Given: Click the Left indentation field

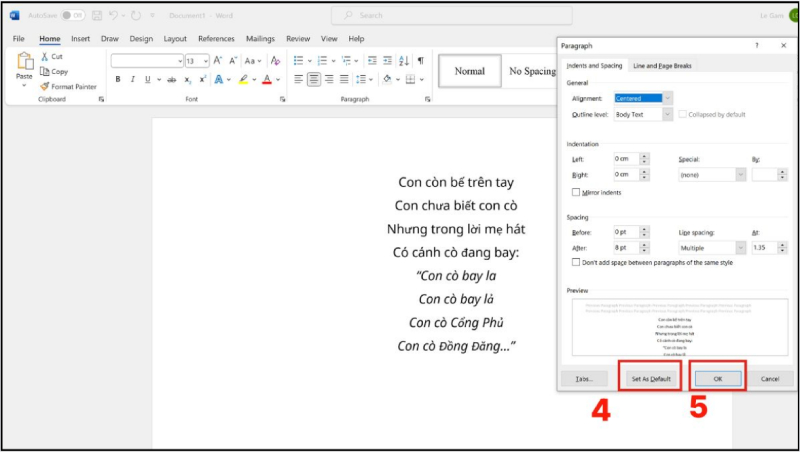Looking at the screenshot, I should pyautogui.click(x=627, y=159).
